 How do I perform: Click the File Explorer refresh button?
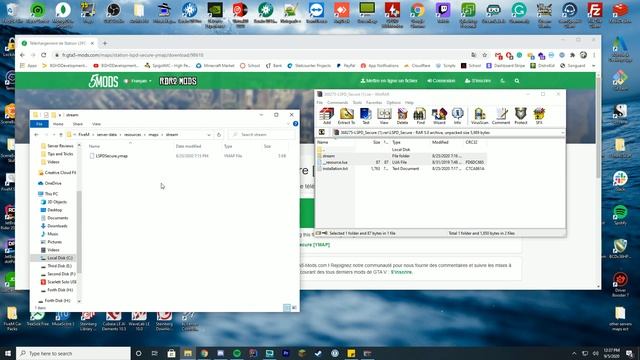[x=219, y=135]
